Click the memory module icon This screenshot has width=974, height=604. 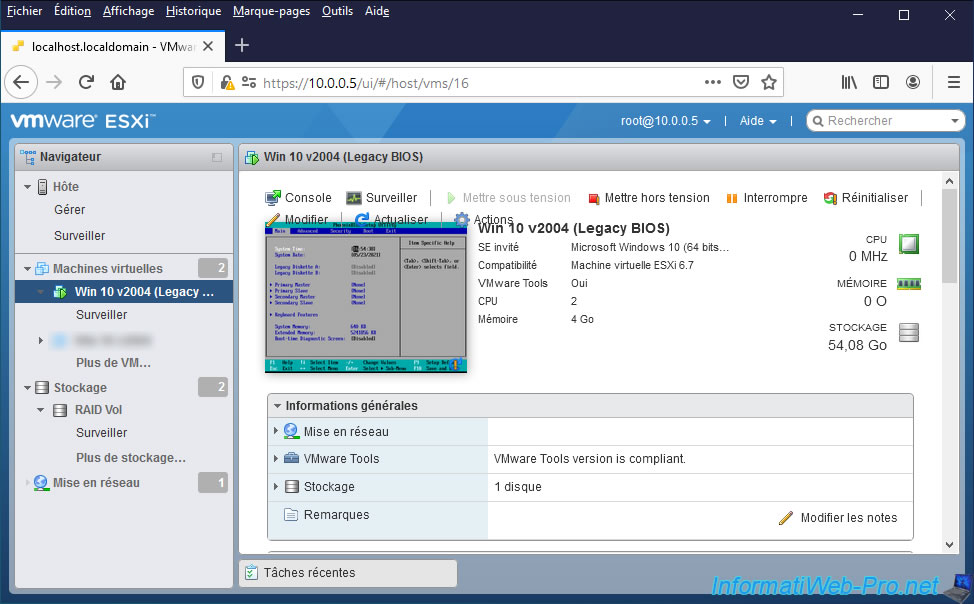click(x=909, y=284)
